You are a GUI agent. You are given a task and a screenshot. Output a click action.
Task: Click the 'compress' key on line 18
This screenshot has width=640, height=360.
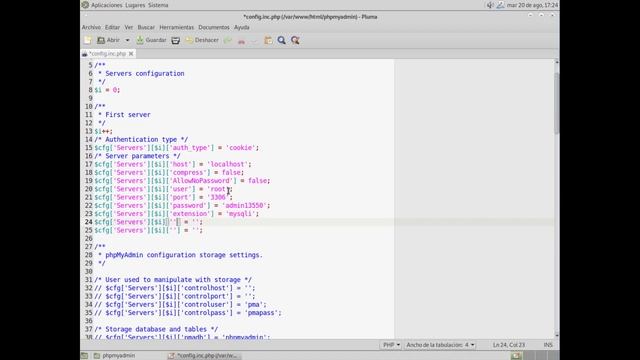[188, 172]
